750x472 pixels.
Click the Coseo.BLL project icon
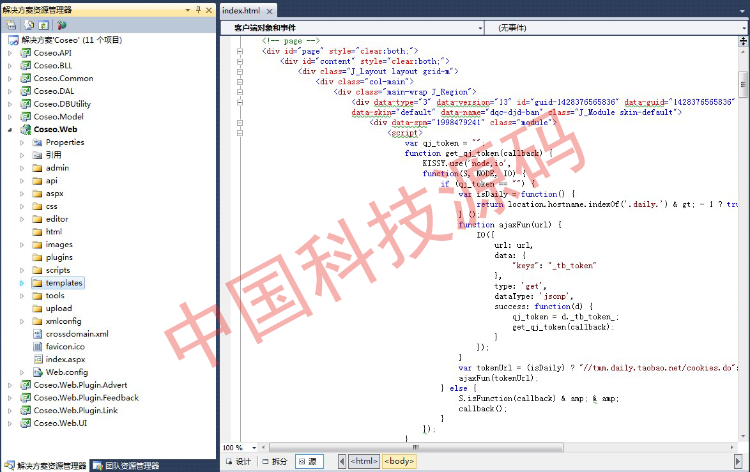point(26,66)
